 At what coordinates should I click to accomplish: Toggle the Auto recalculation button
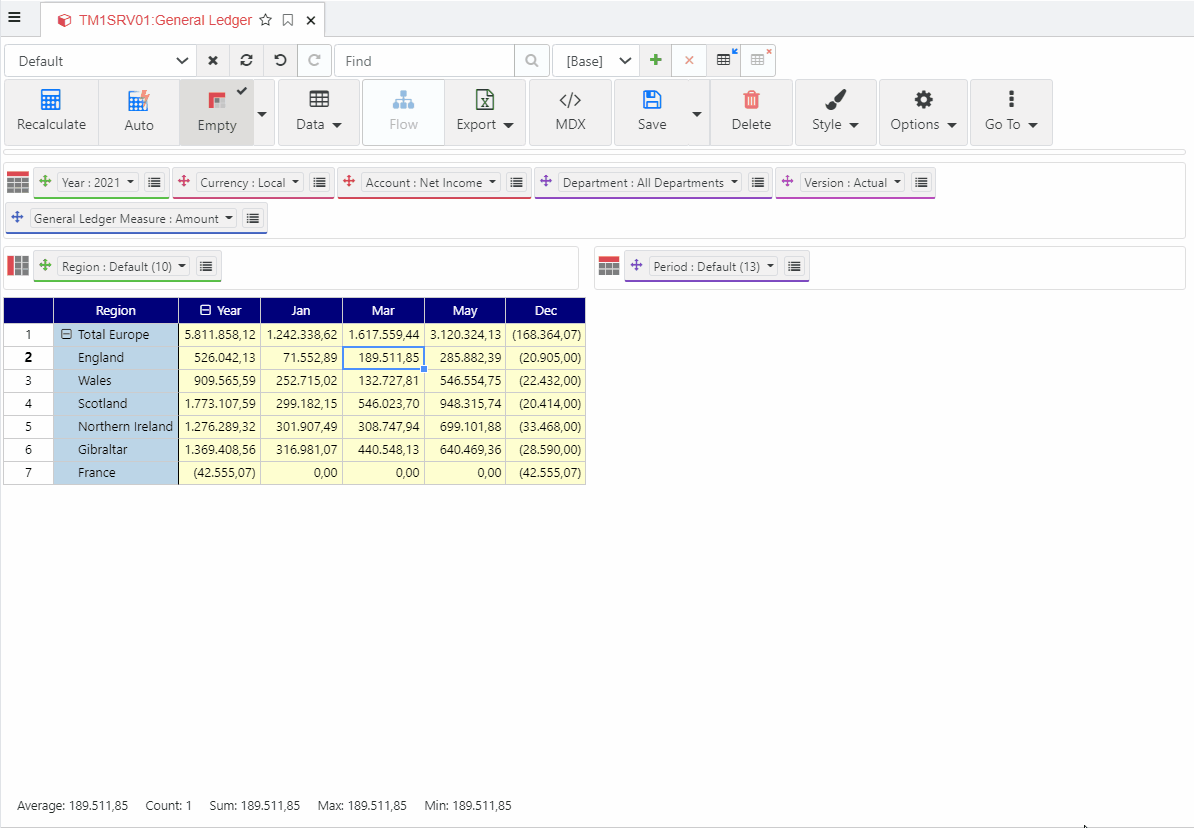pos(139,112)
